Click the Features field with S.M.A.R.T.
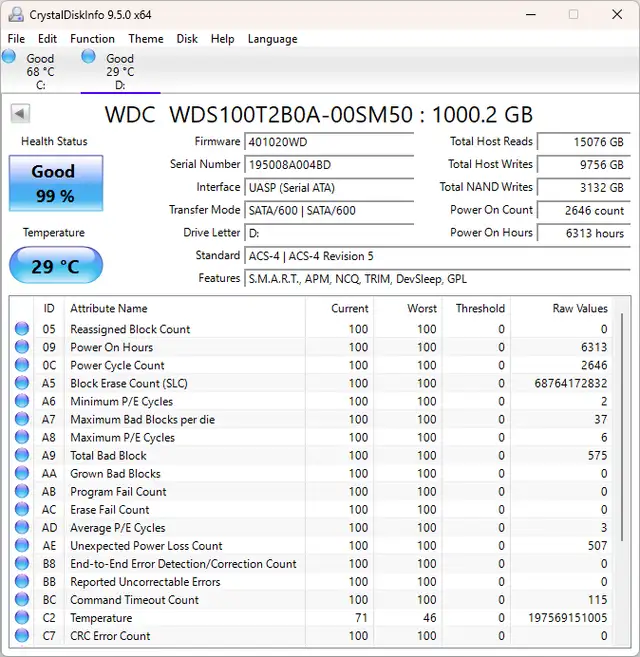The image size is (640, 657). point(437,279)
